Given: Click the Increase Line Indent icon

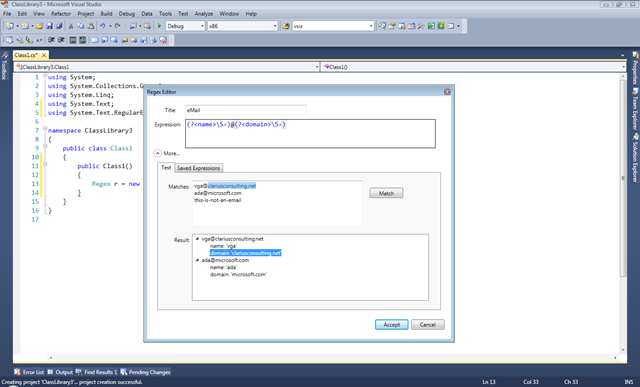Looking at the screenshot, I should (x=61, y=40).
